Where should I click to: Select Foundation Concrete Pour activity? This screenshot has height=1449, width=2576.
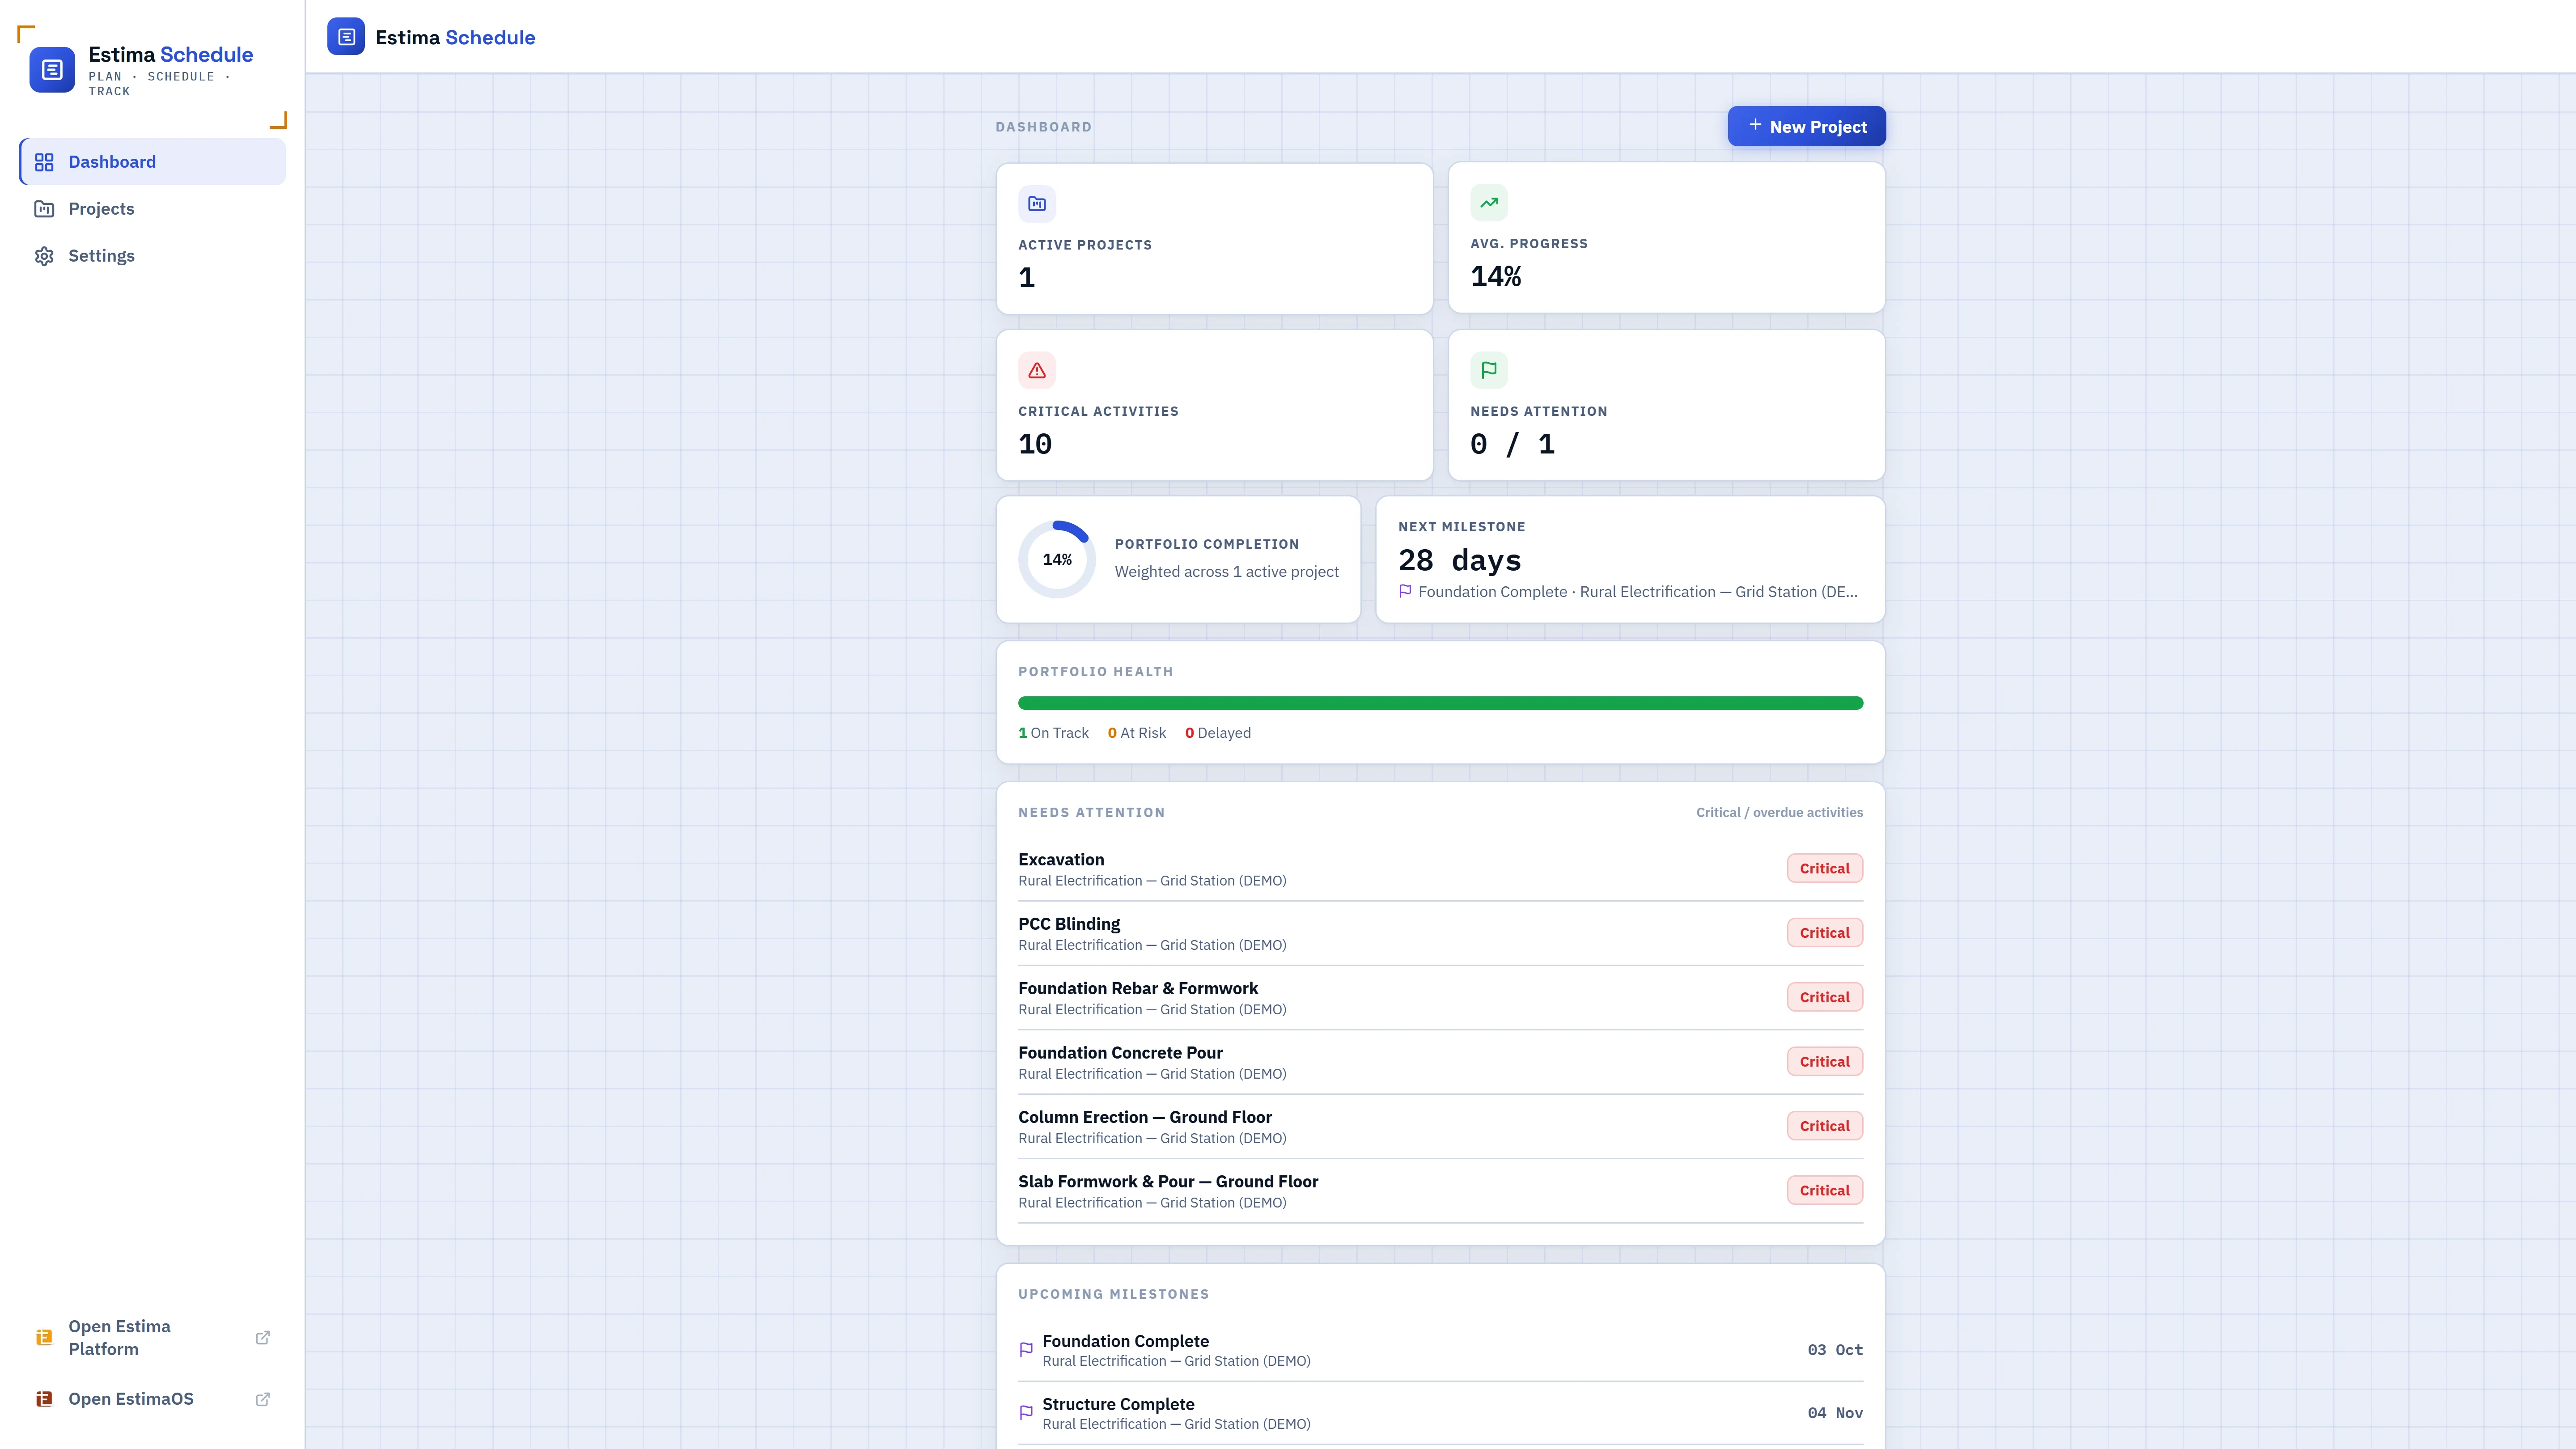pos(1440,1062)
